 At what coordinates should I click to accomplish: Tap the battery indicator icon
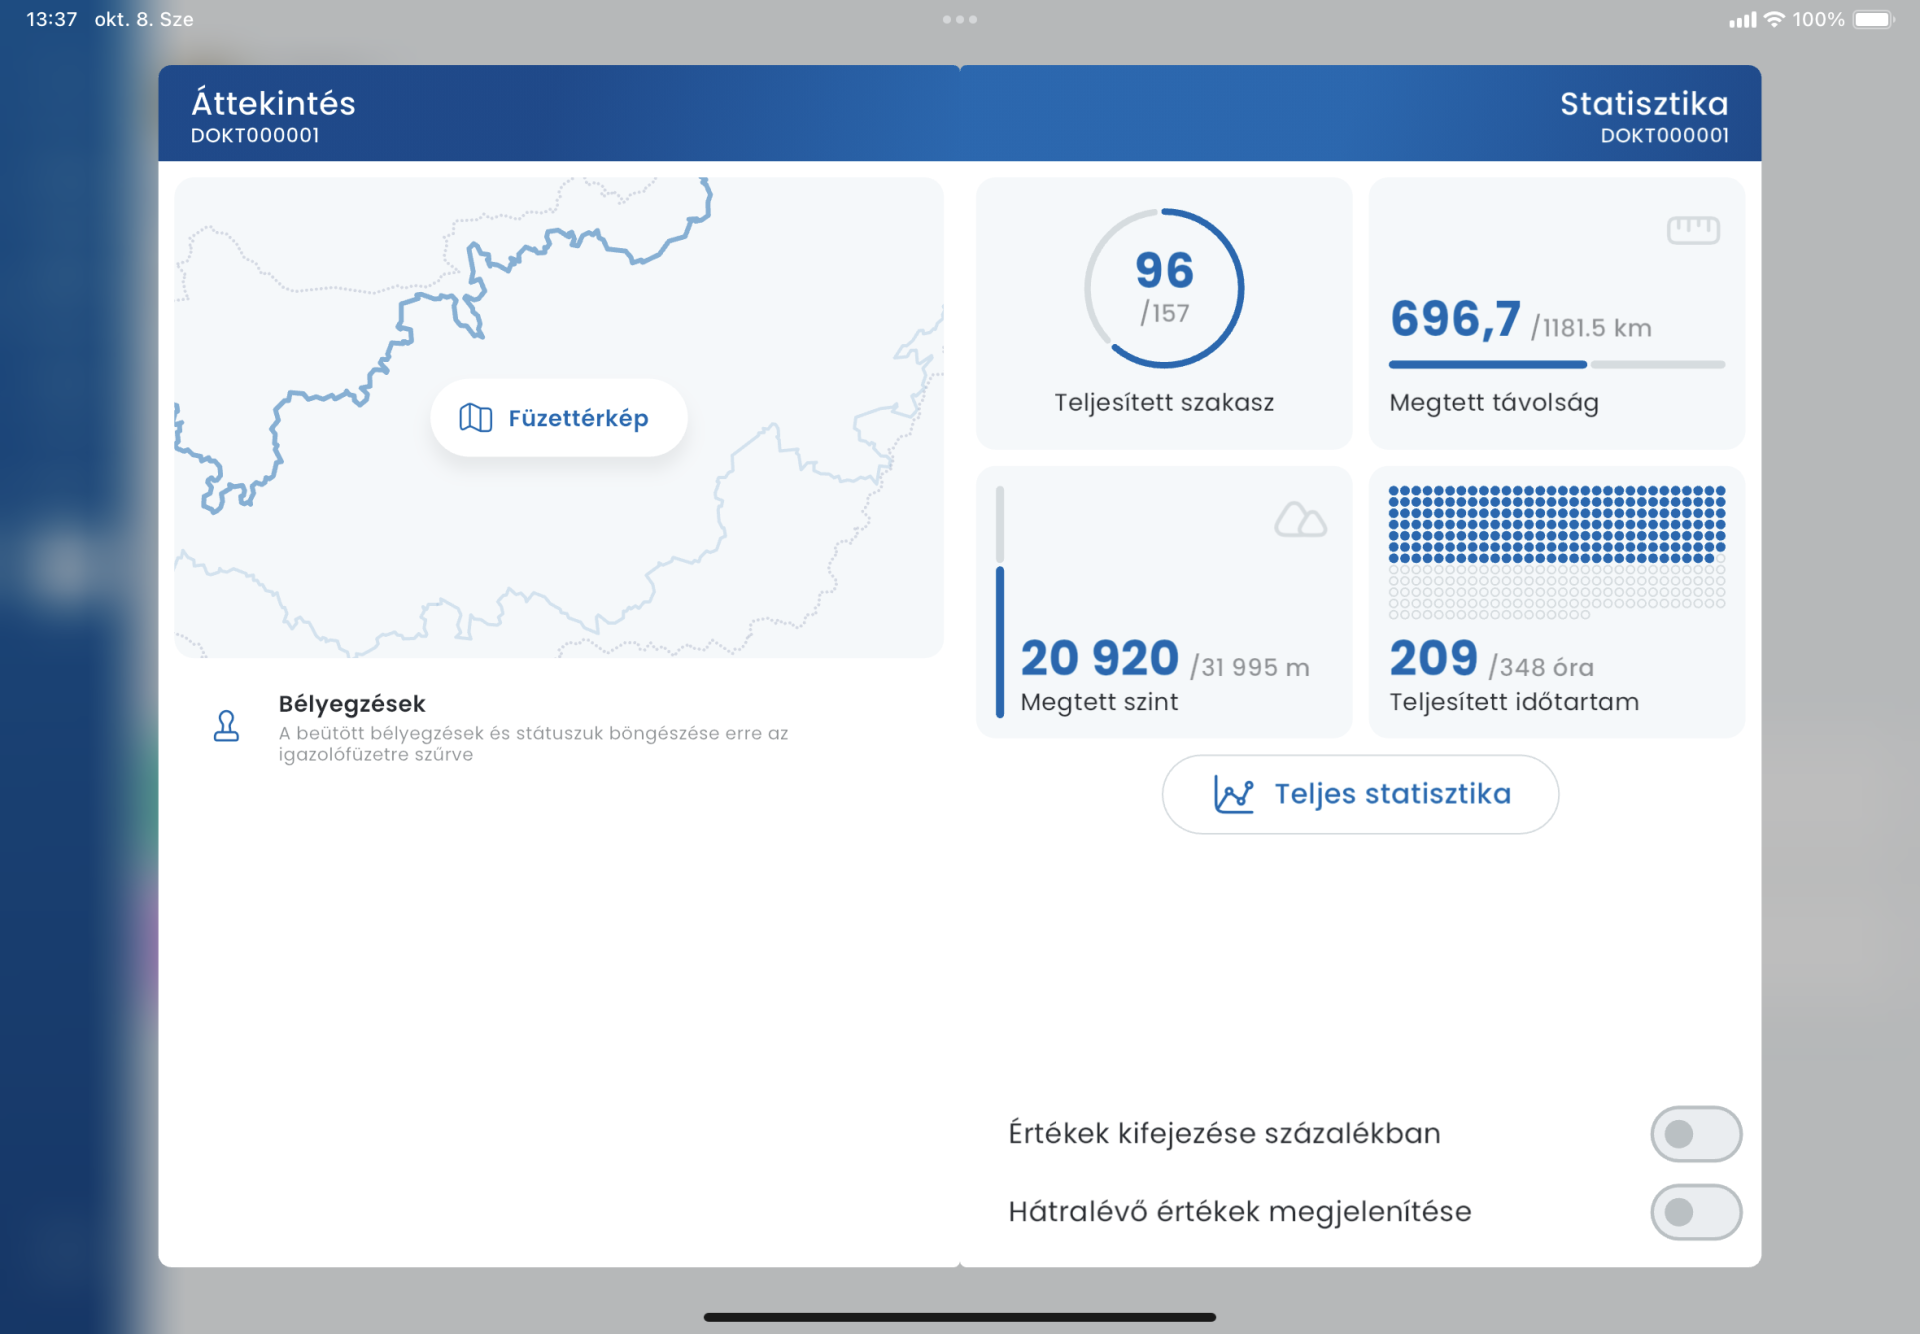(x=1872, y=19)
